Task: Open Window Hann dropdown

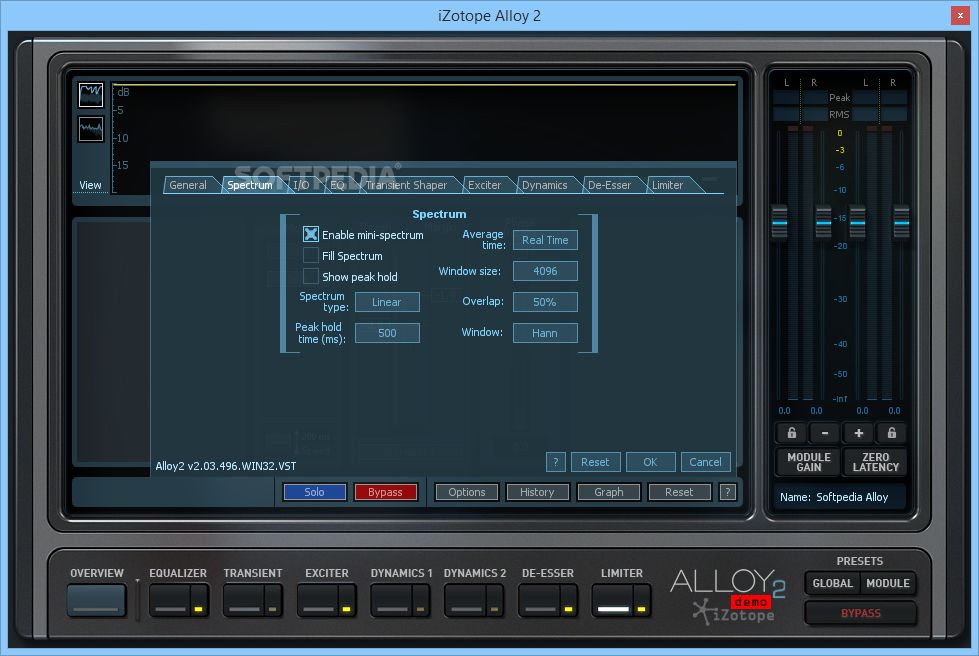Action: pyautogui.click(x=545, y=333)
